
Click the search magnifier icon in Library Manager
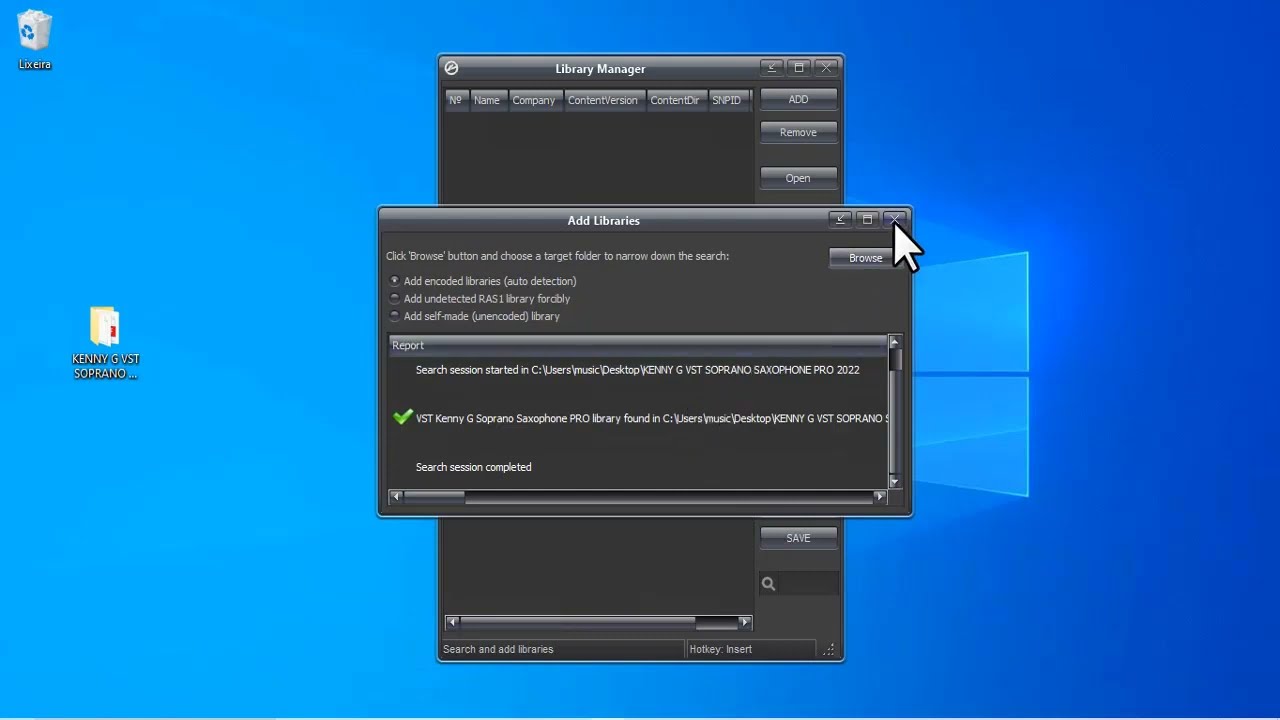pyautogui.click(x=768, y=584)
